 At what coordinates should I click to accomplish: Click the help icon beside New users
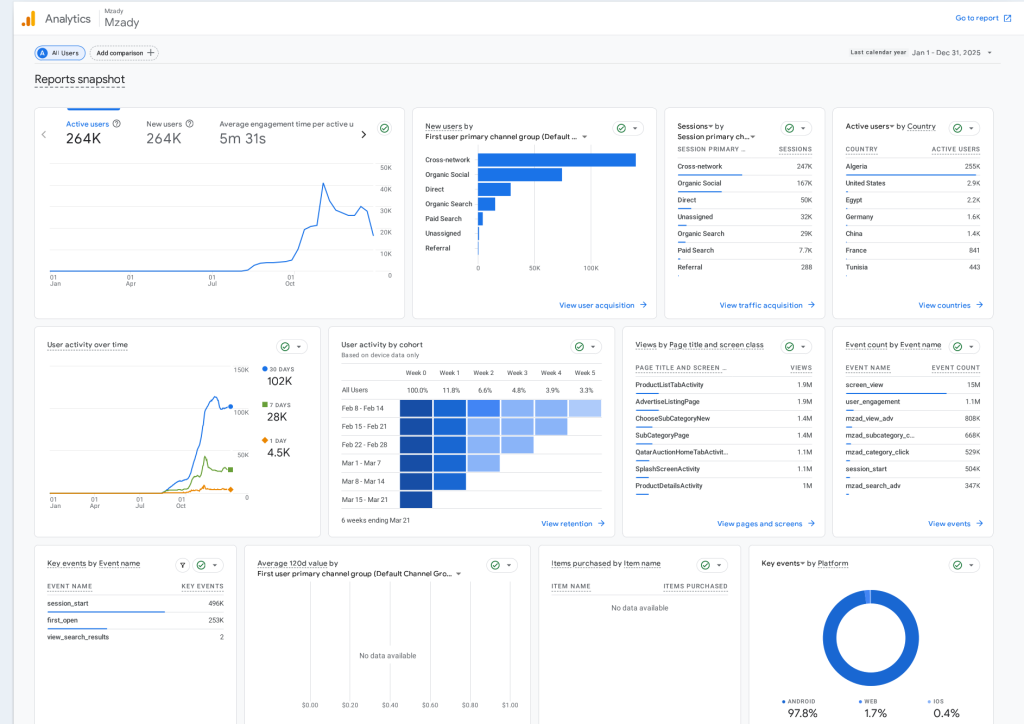190,124
